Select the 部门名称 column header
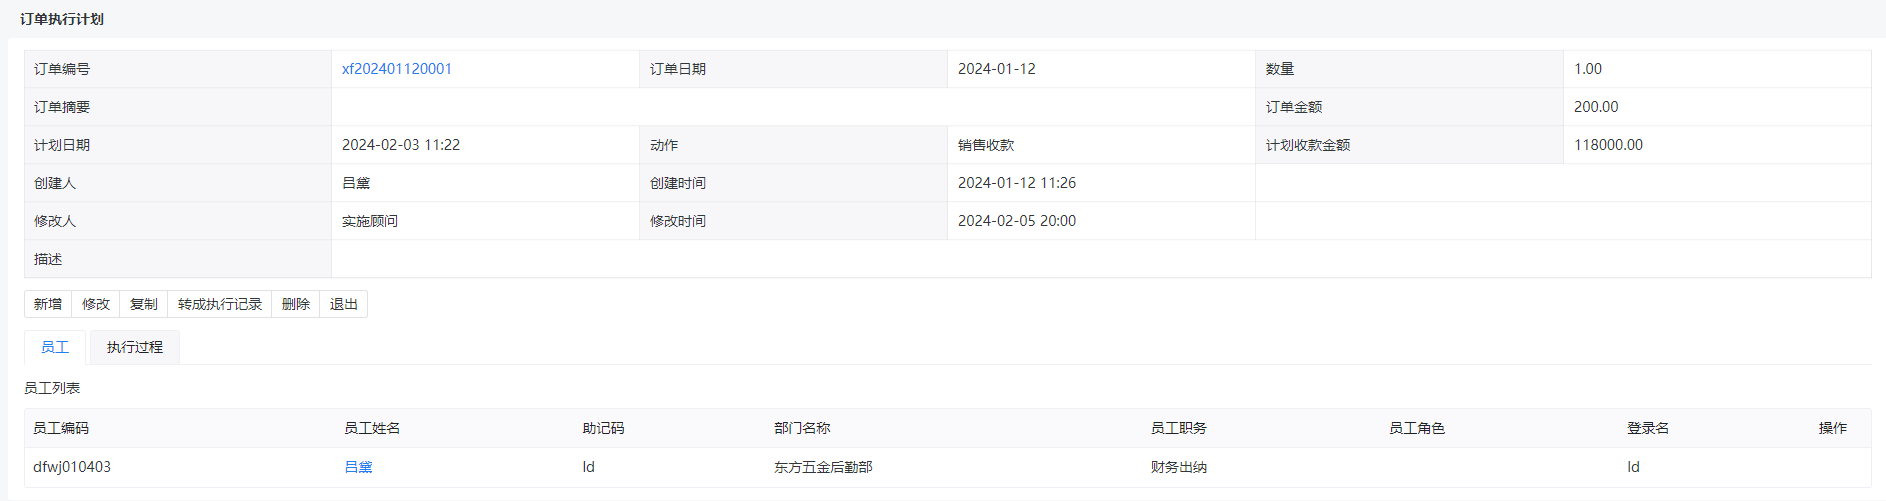 click(x=802, y=428)
